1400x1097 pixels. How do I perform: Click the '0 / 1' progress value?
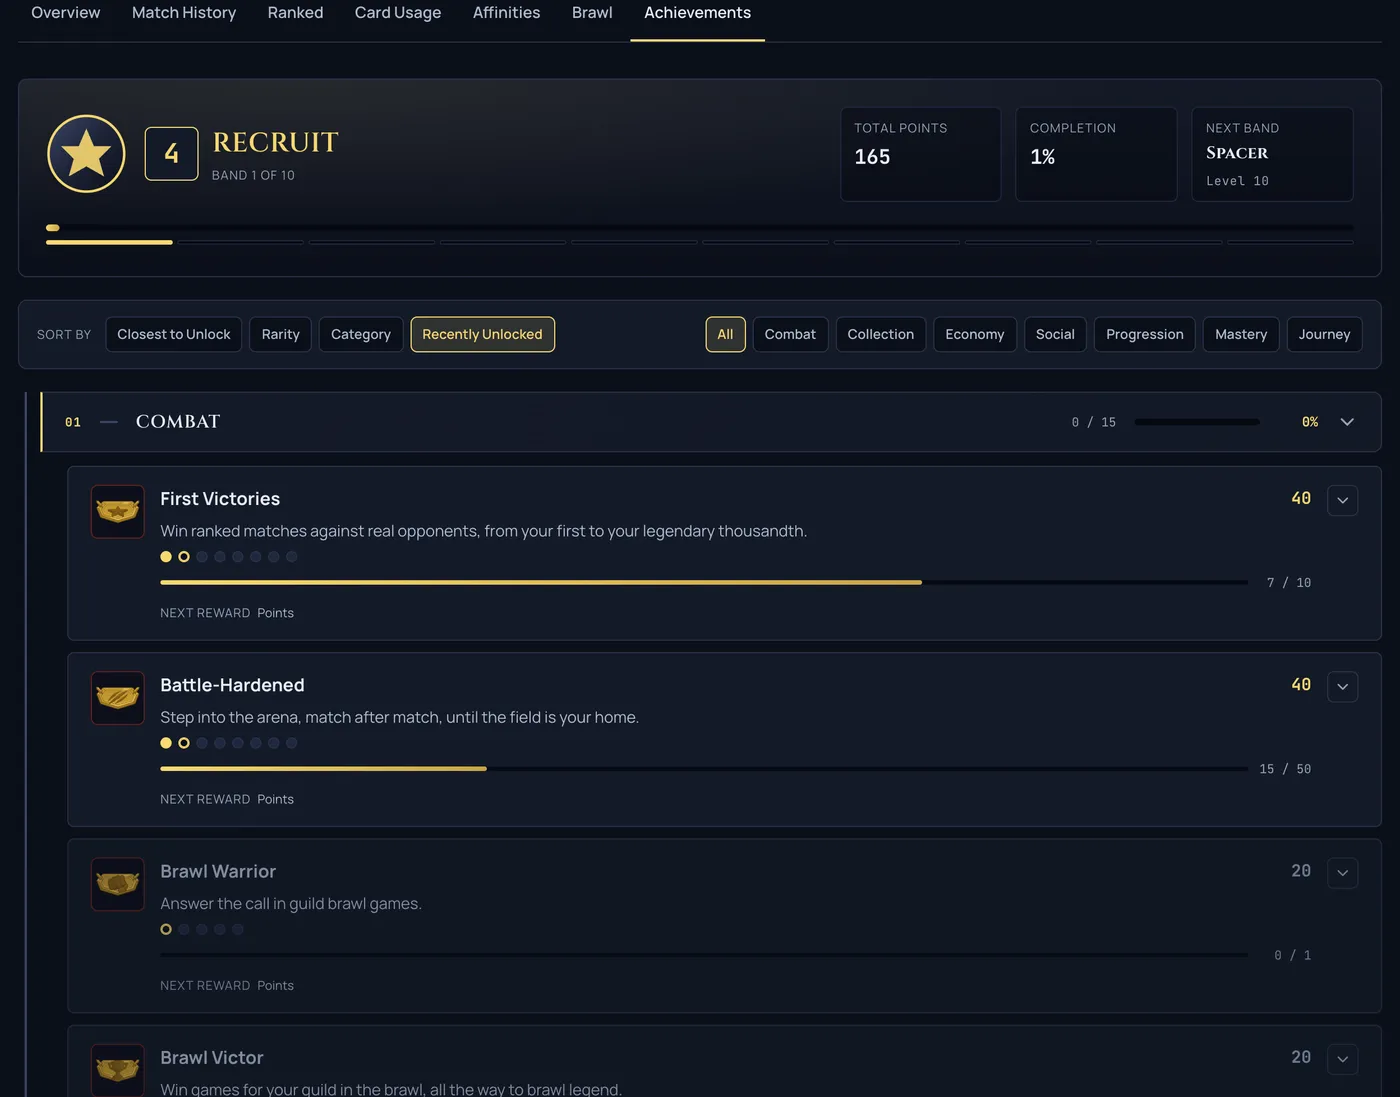[1292, 955]
